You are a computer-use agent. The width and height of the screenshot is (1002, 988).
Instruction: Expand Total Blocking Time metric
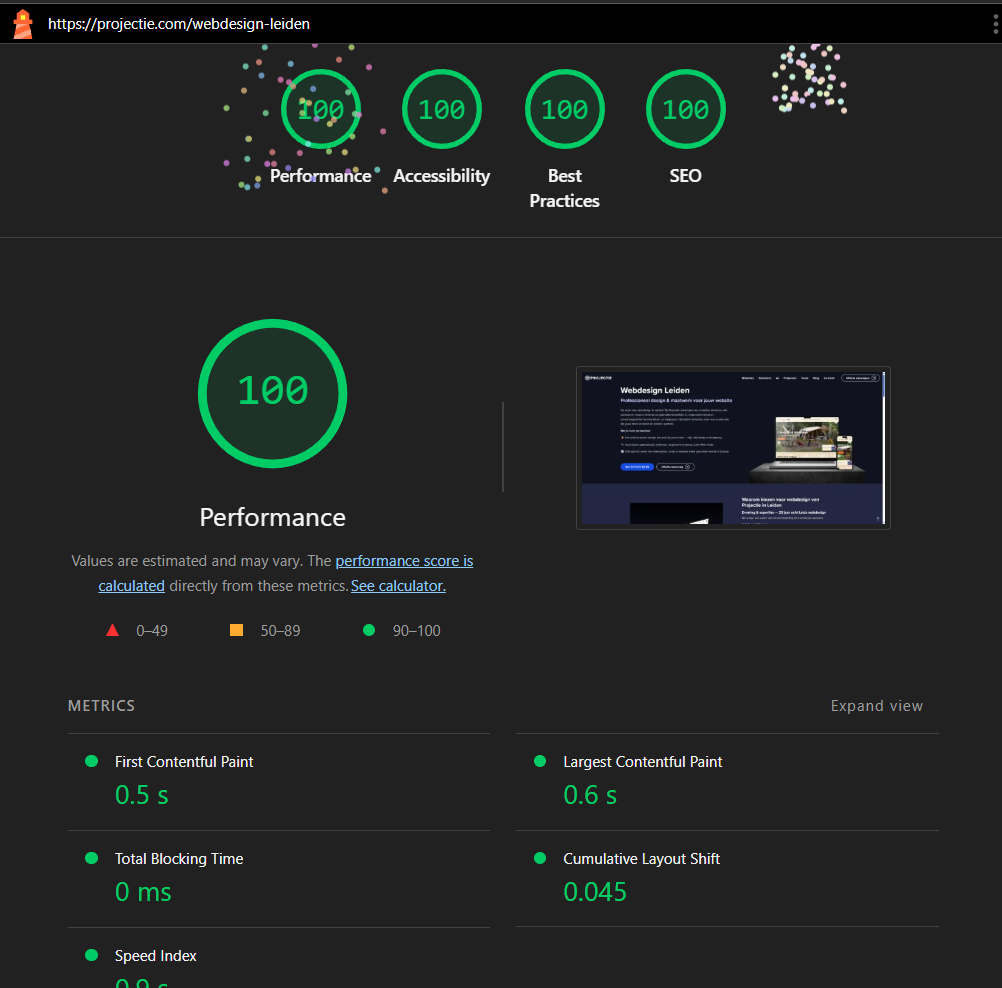coord(179,859)
